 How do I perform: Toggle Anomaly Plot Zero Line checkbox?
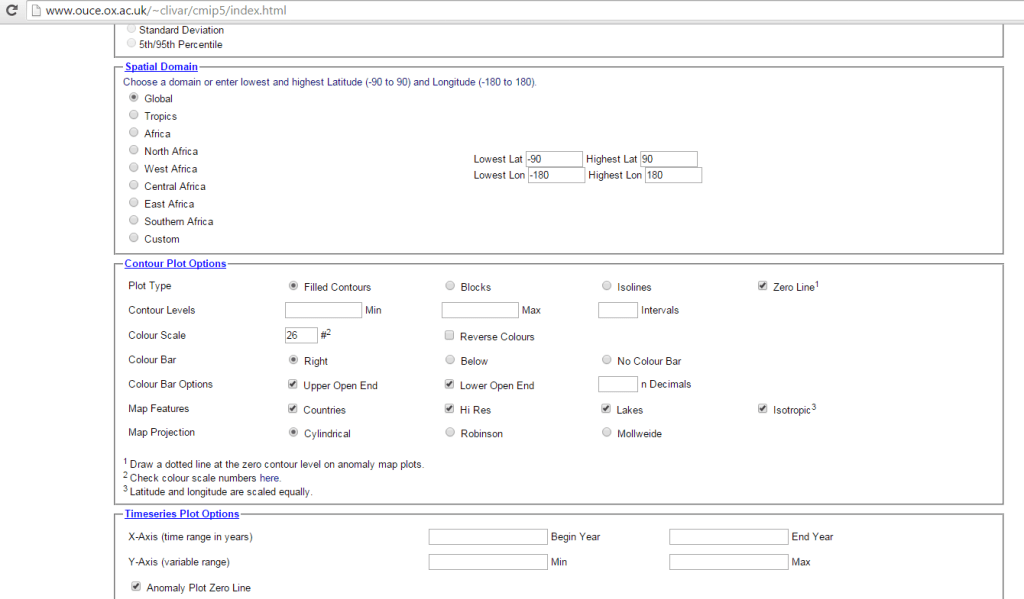point(136,587)
